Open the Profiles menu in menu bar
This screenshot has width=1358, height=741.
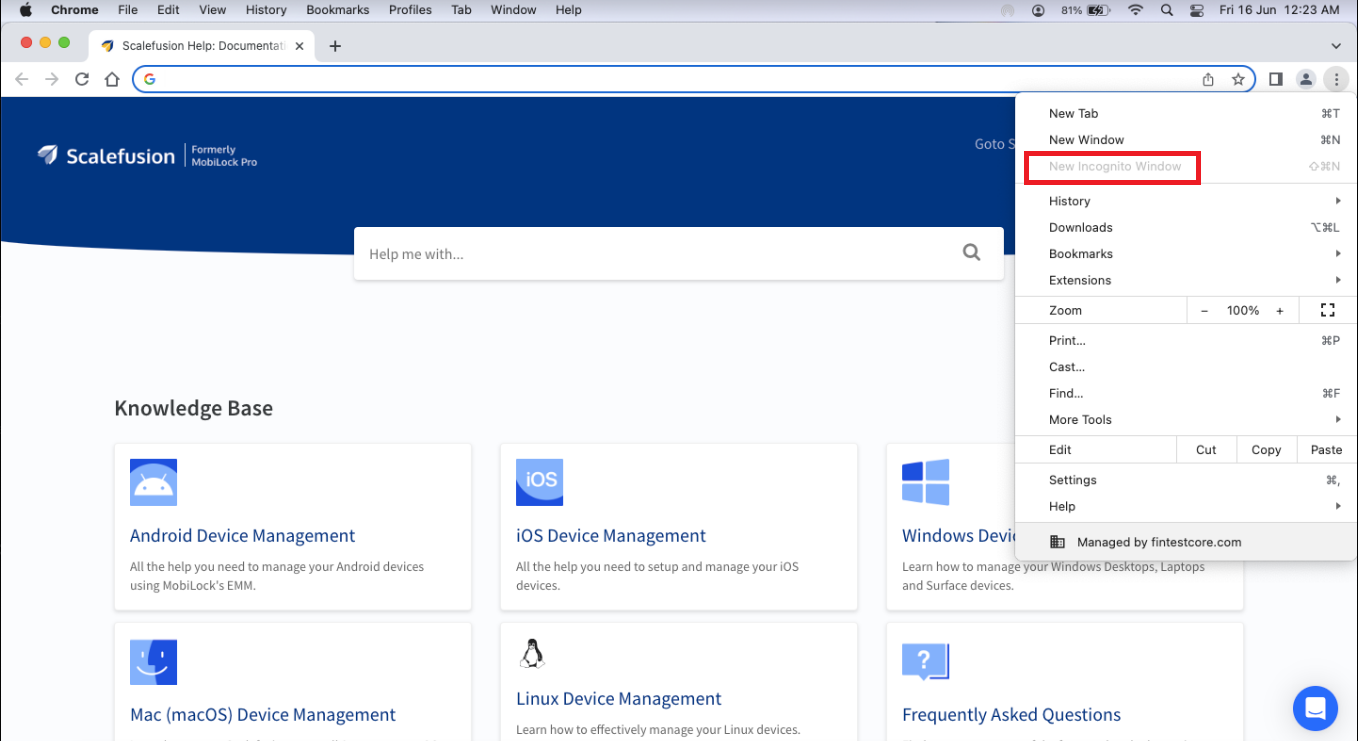(x=410, y=10)
